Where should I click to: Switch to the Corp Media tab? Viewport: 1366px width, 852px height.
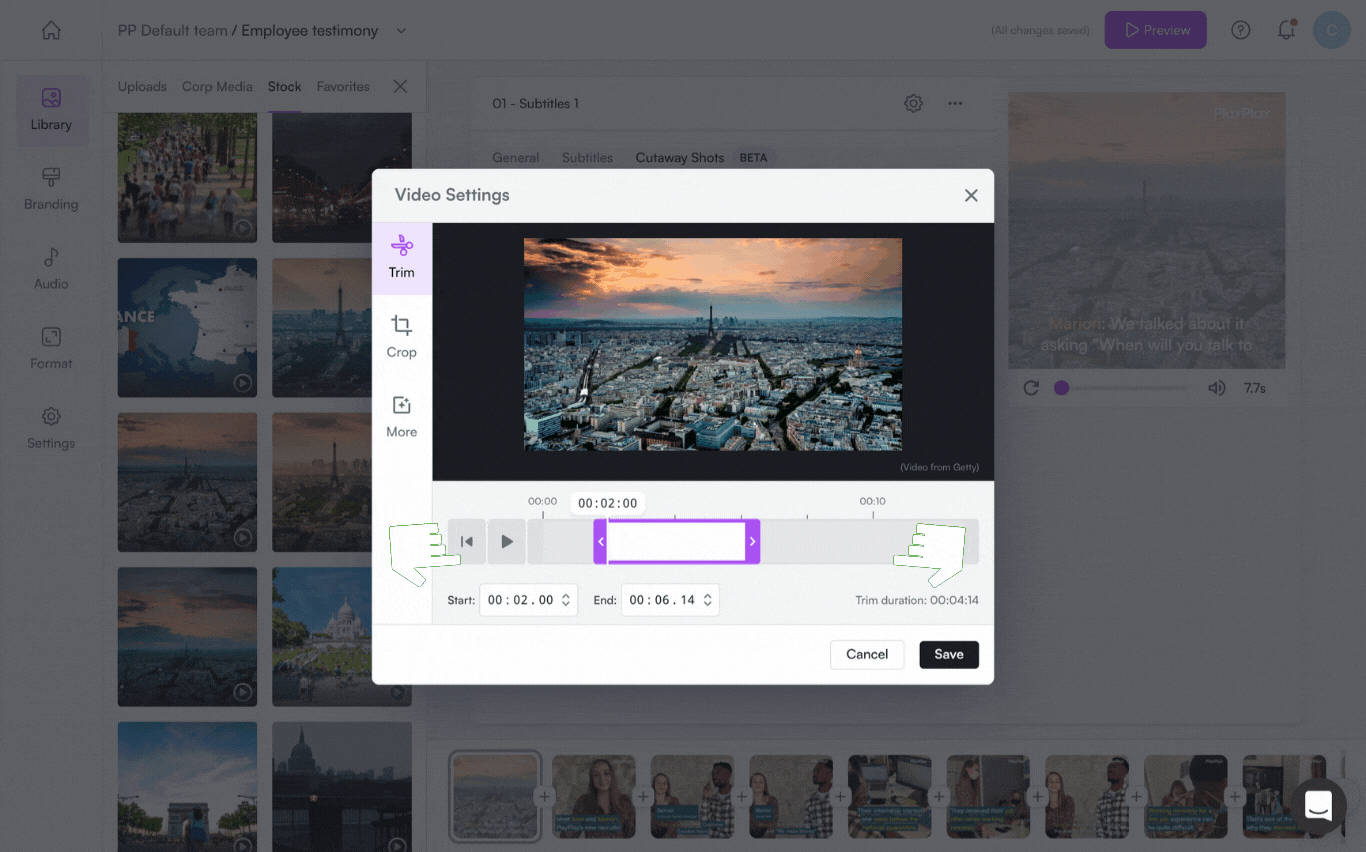(217, 87)
